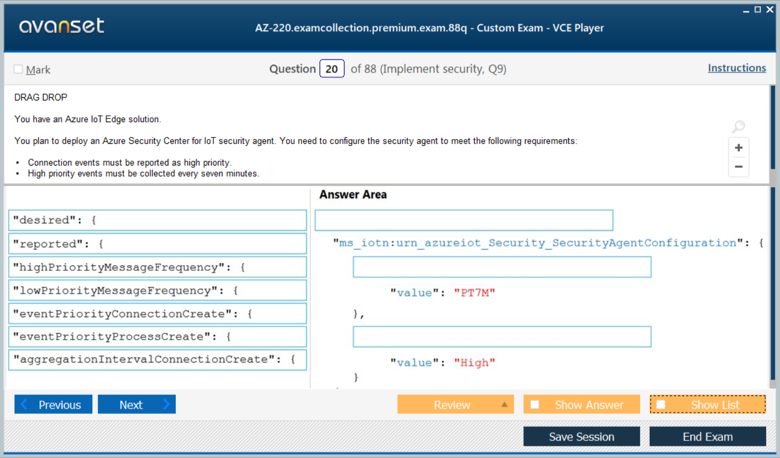Close the VCE Player window
Image resolution: width=780 pixels, height=458 pixels.
[x=770, y=9]
